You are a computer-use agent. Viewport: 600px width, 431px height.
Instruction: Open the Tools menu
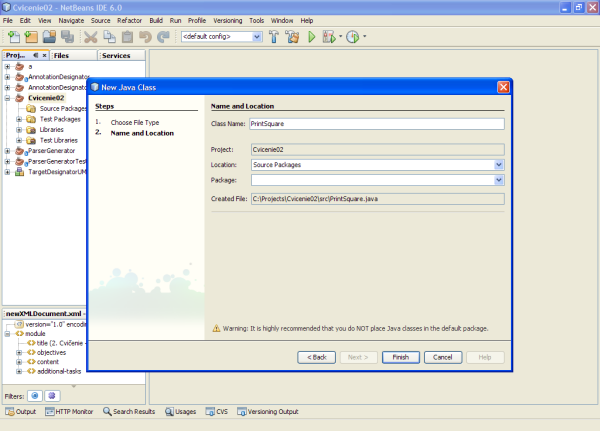256,21
